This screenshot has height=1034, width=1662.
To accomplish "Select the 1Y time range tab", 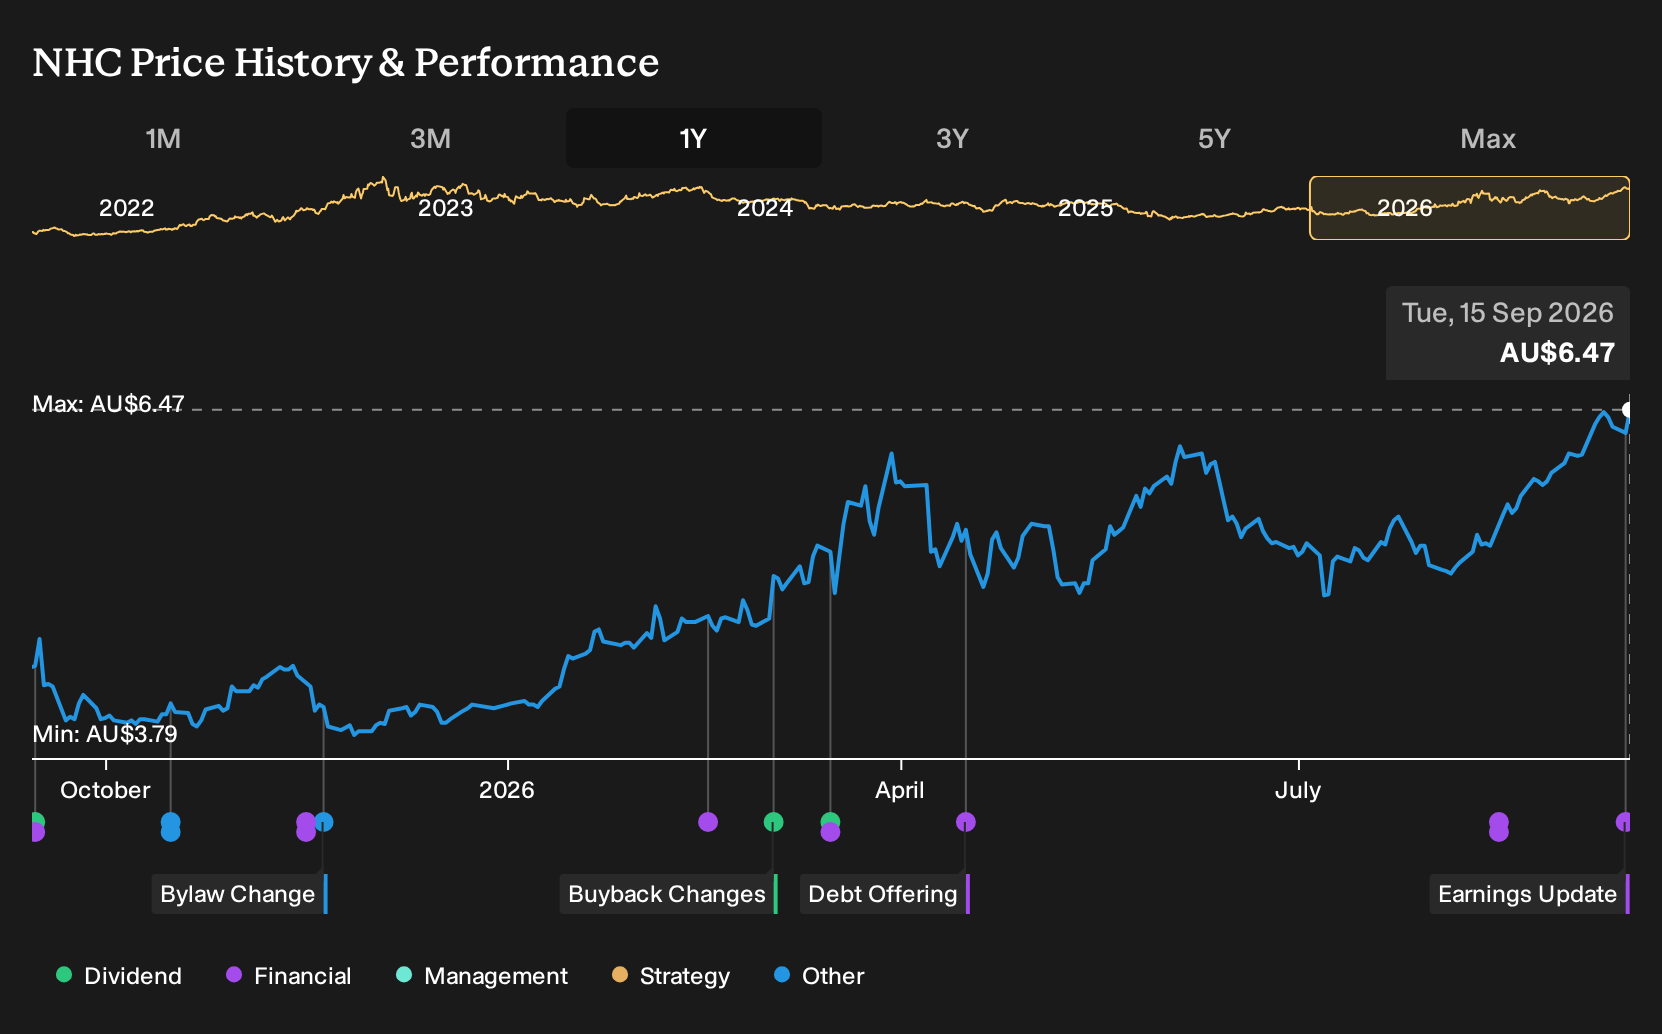I will point(693,138).
